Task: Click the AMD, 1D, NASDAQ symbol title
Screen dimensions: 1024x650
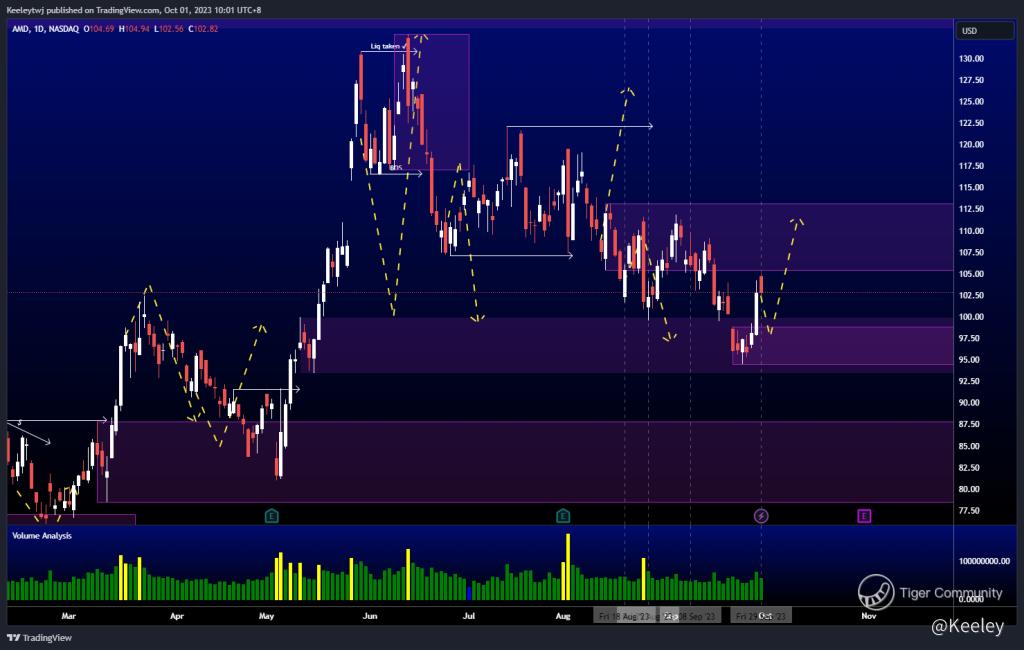Action: pyautogui.click(x=45, y=29)
